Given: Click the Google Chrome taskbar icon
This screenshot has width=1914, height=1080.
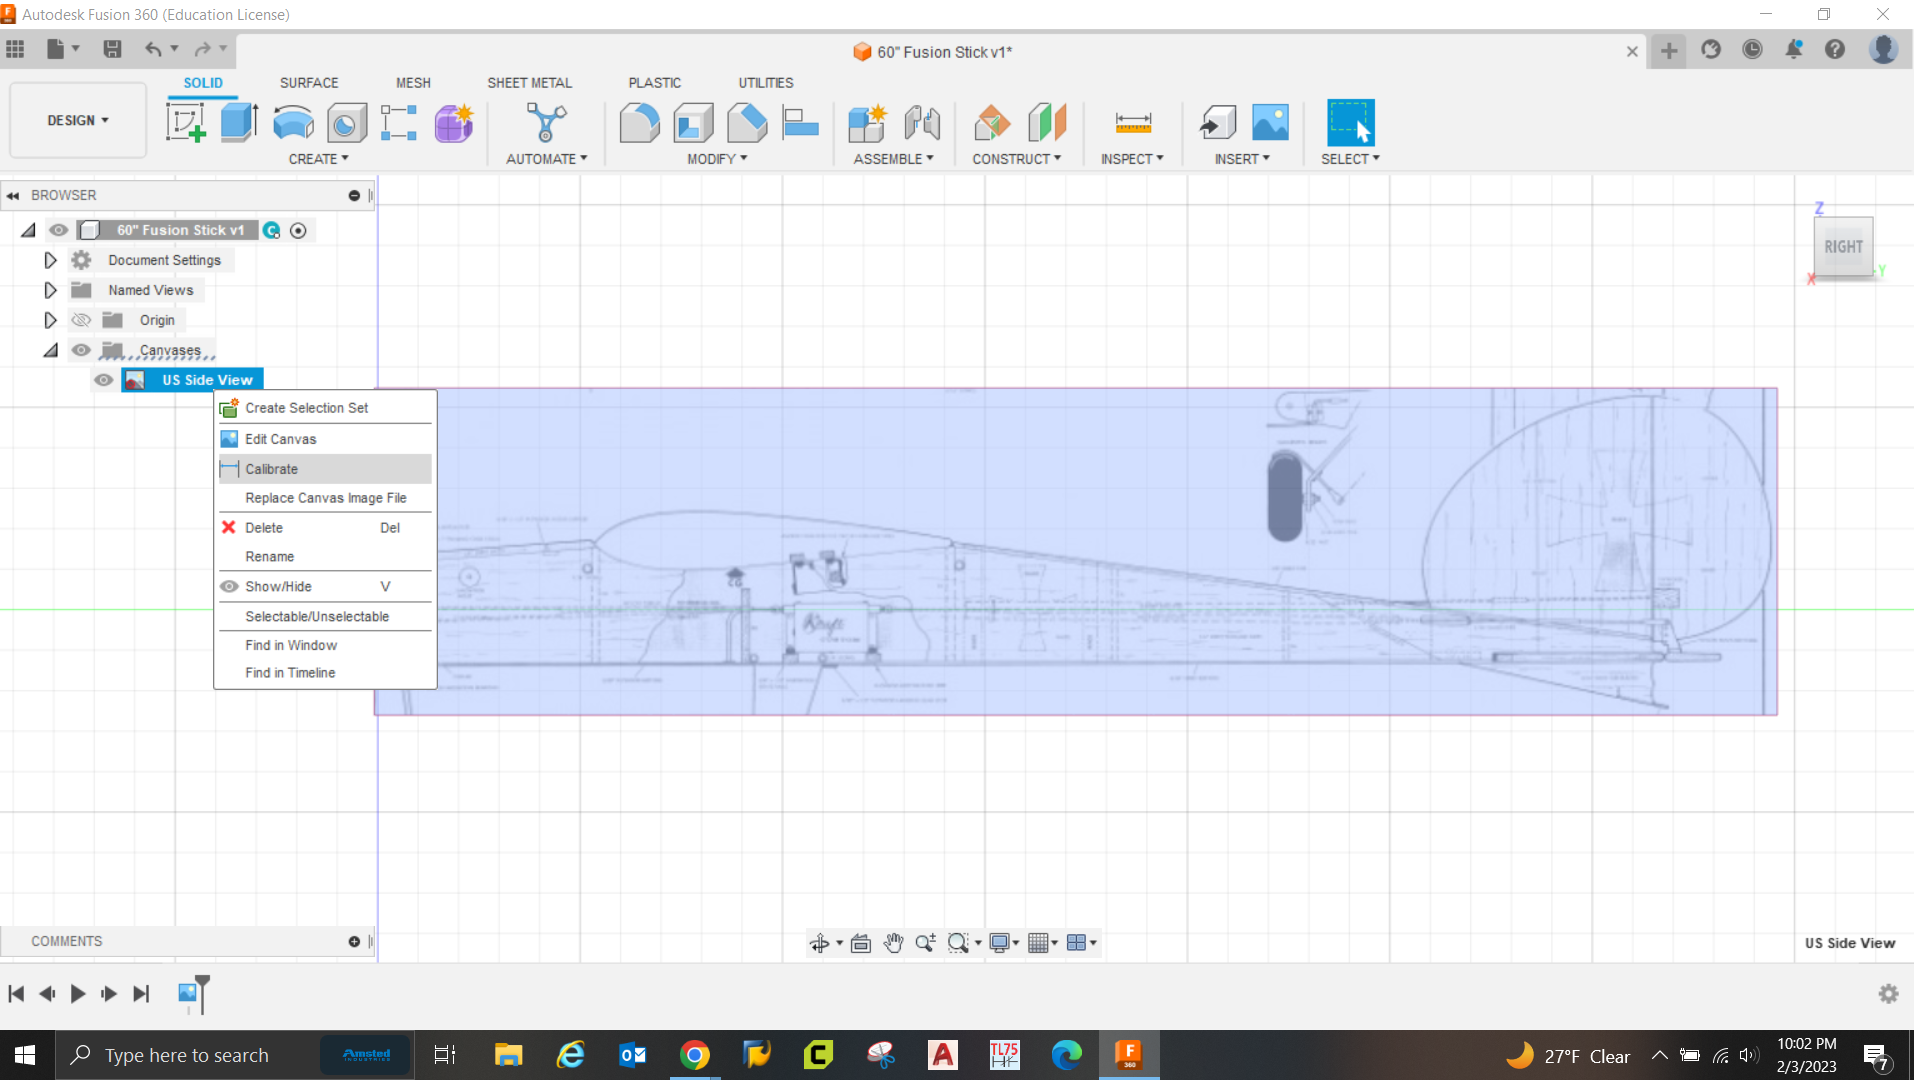Looking at the screenshot, I should [x=695, y=1054].
